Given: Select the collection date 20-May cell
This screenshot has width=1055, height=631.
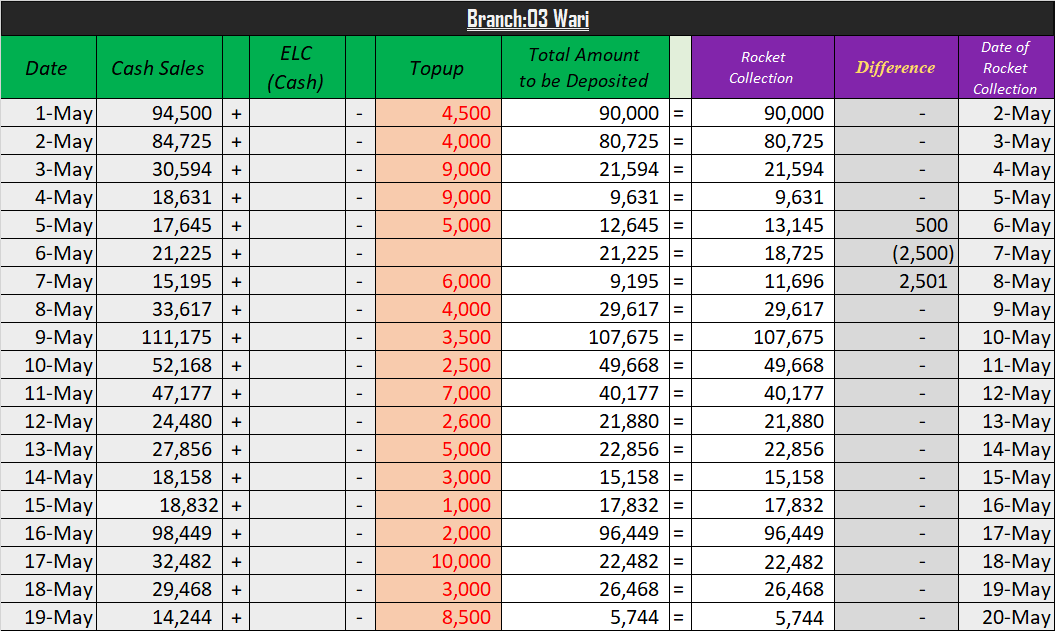Looking at the screenshot, I should 1006,617.
